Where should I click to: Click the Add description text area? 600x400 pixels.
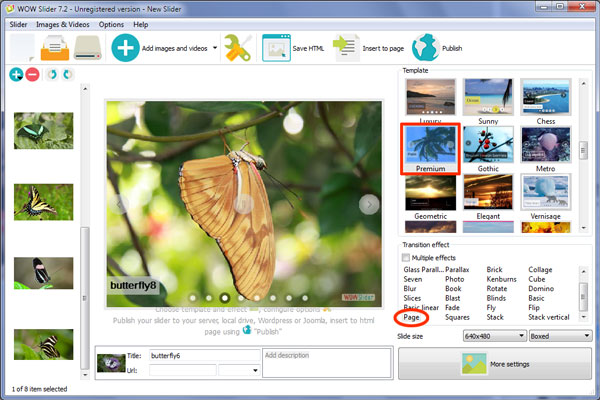[x=326, y=362]
